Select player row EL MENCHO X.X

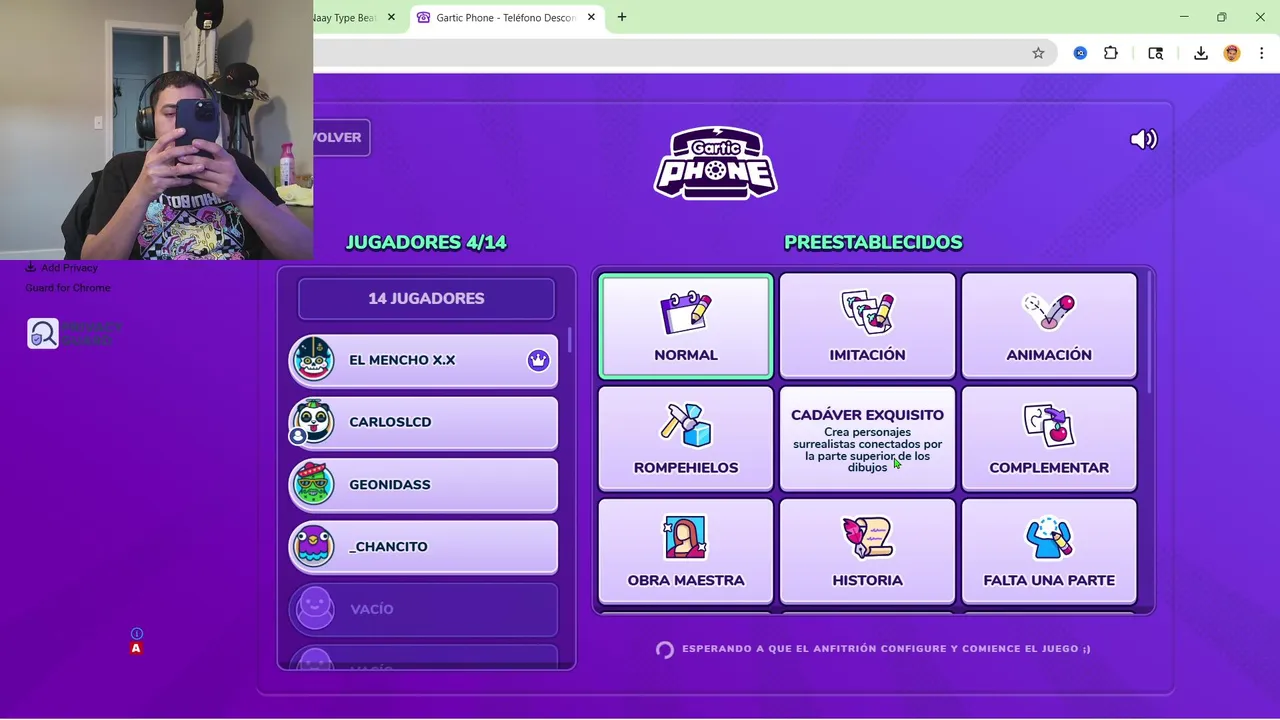point(424,360)
